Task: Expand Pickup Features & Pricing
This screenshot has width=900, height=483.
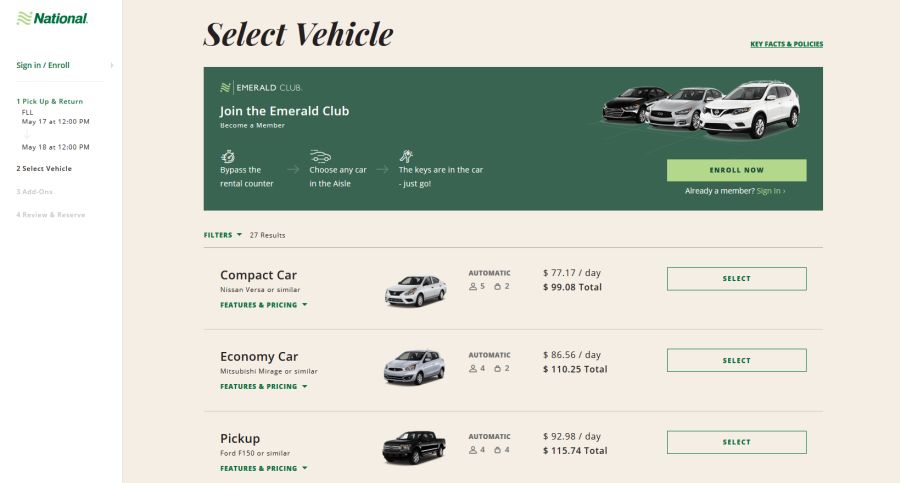Action: click(263, 468)
